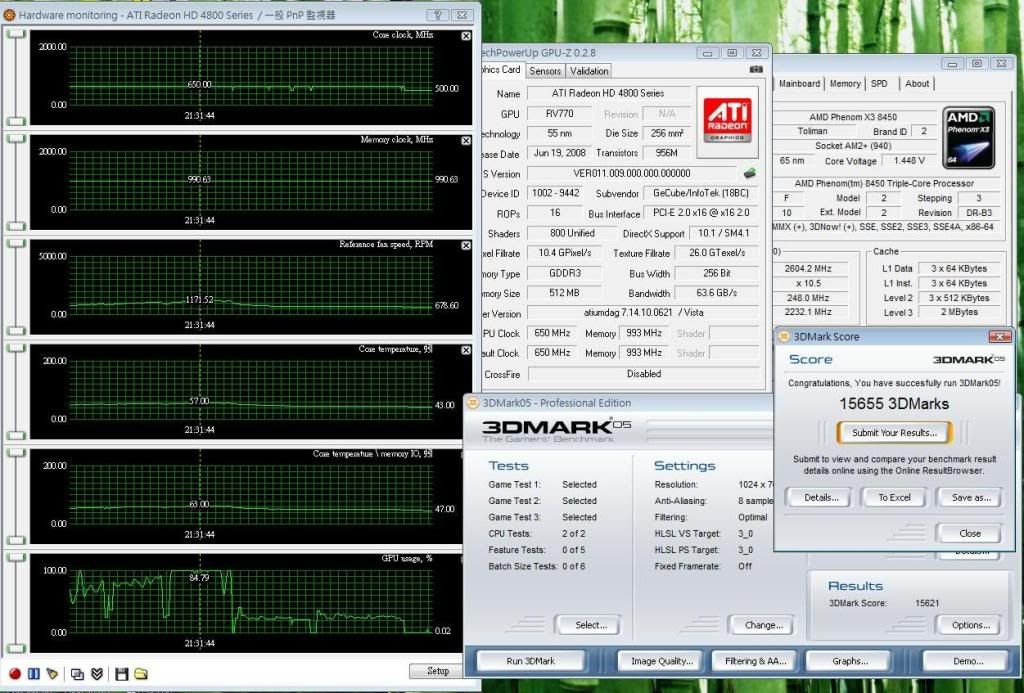
Task: Open the Graphs button in 3DMark05
Action: (850, 661)
